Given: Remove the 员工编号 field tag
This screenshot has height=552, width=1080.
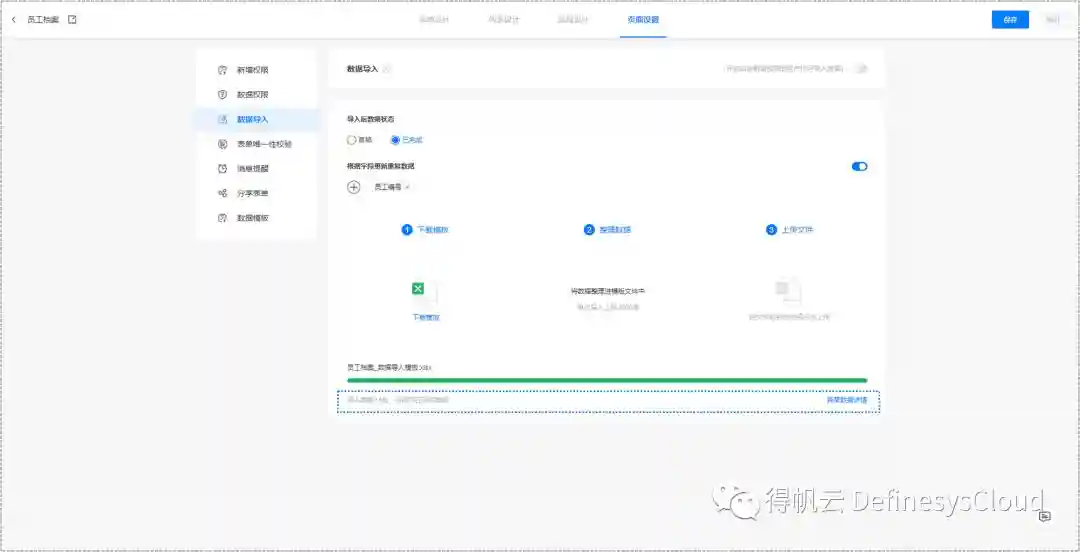Looking at the screenshot, I should [x=407, y=187].
